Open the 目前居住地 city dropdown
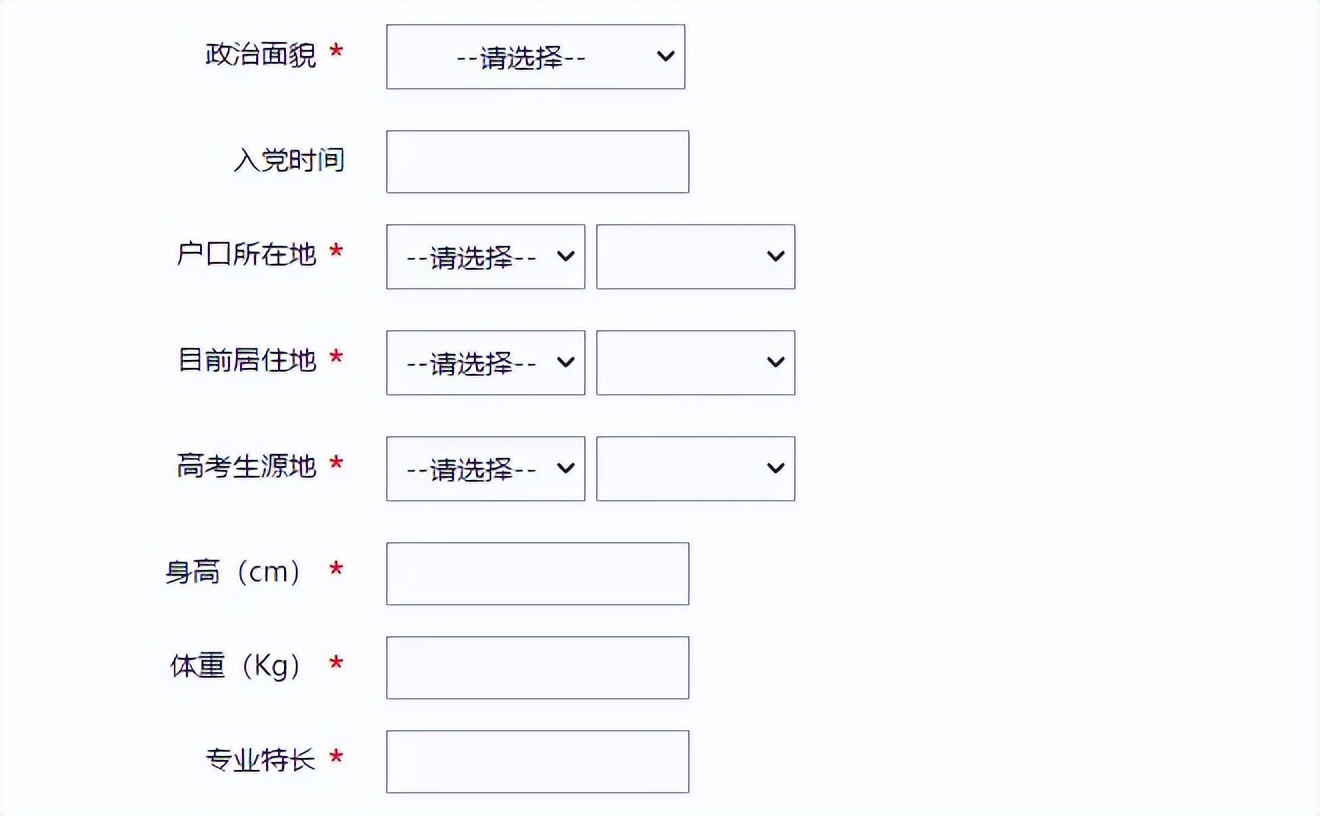1320x816 pixels. click(695, 362)
